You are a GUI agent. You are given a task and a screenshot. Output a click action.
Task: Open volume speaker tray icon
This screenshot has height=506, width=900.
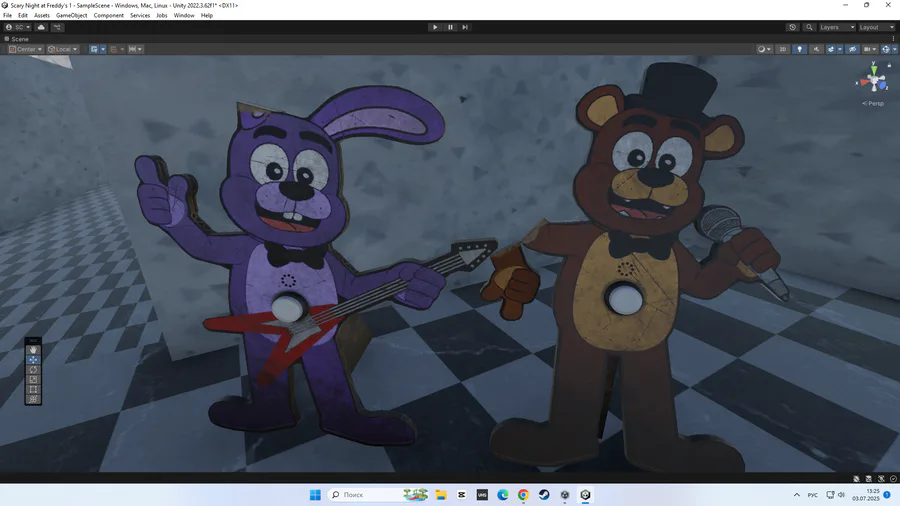841,495
